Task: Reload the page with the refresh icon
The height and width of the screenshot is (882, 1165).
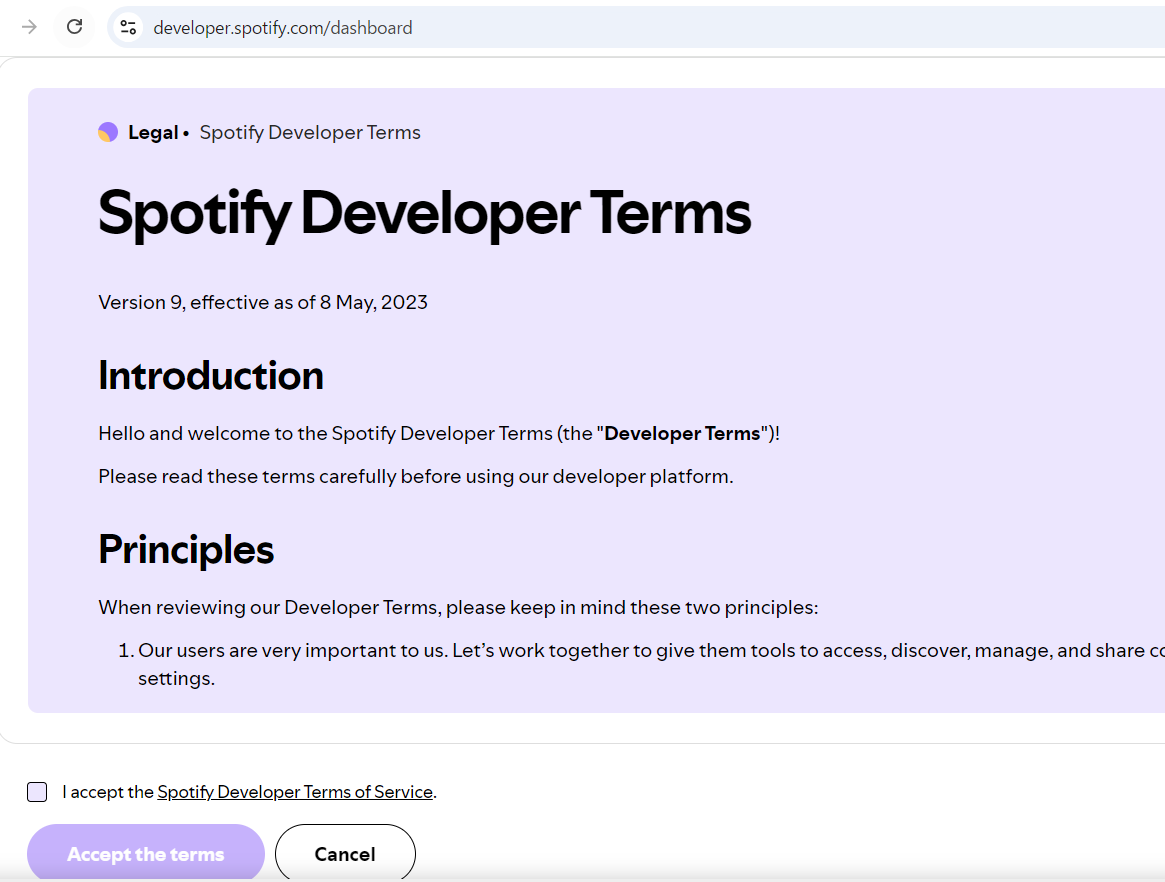Action: tap(74, 27)
